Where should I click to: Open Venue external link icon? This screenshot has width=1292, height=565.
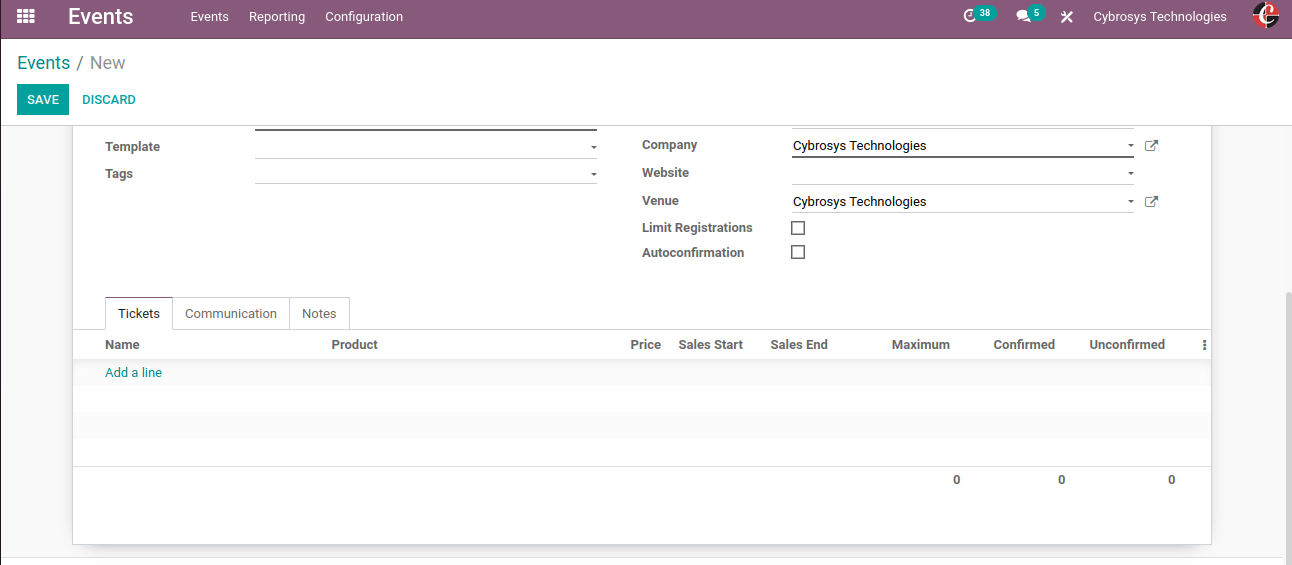pyautogui.click(x=1151, y=202)
